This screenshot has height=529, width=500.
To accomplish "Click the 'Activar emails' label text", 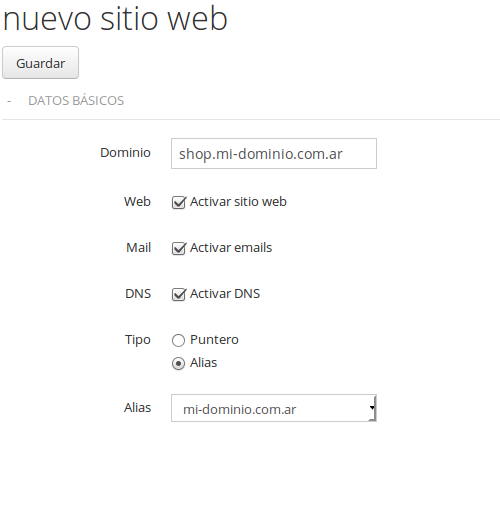I will 231,248.
